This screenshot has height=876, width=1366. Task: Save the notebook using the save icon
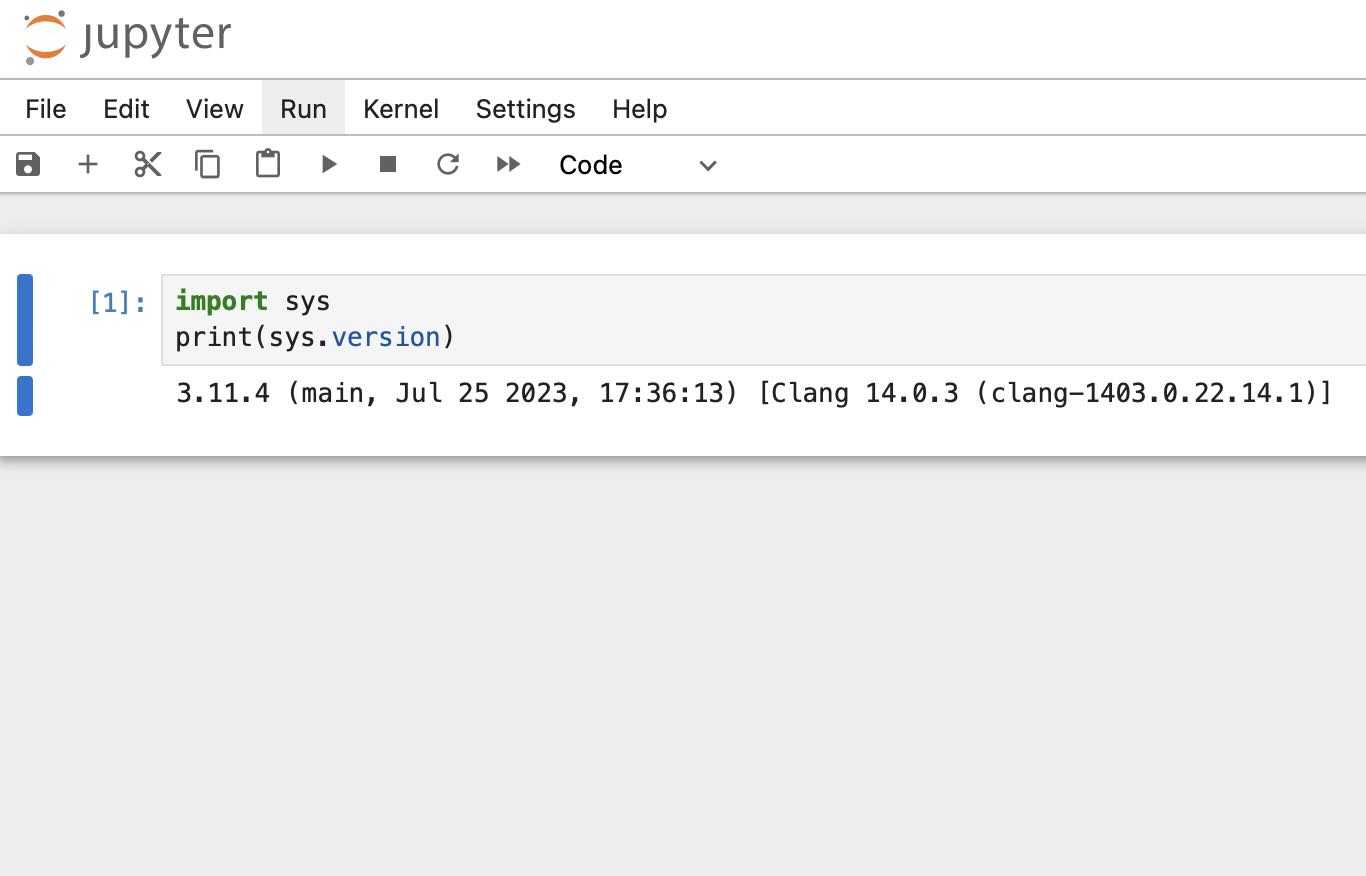point(27,164)
